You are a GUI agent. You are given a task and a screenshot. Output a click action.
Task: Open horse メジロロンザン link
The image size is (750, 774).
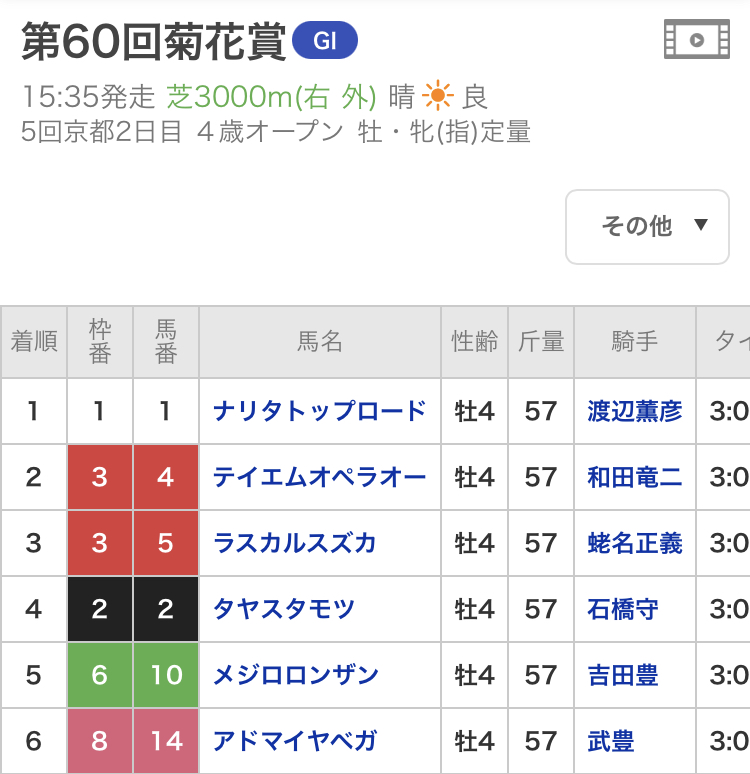[296, 675]
